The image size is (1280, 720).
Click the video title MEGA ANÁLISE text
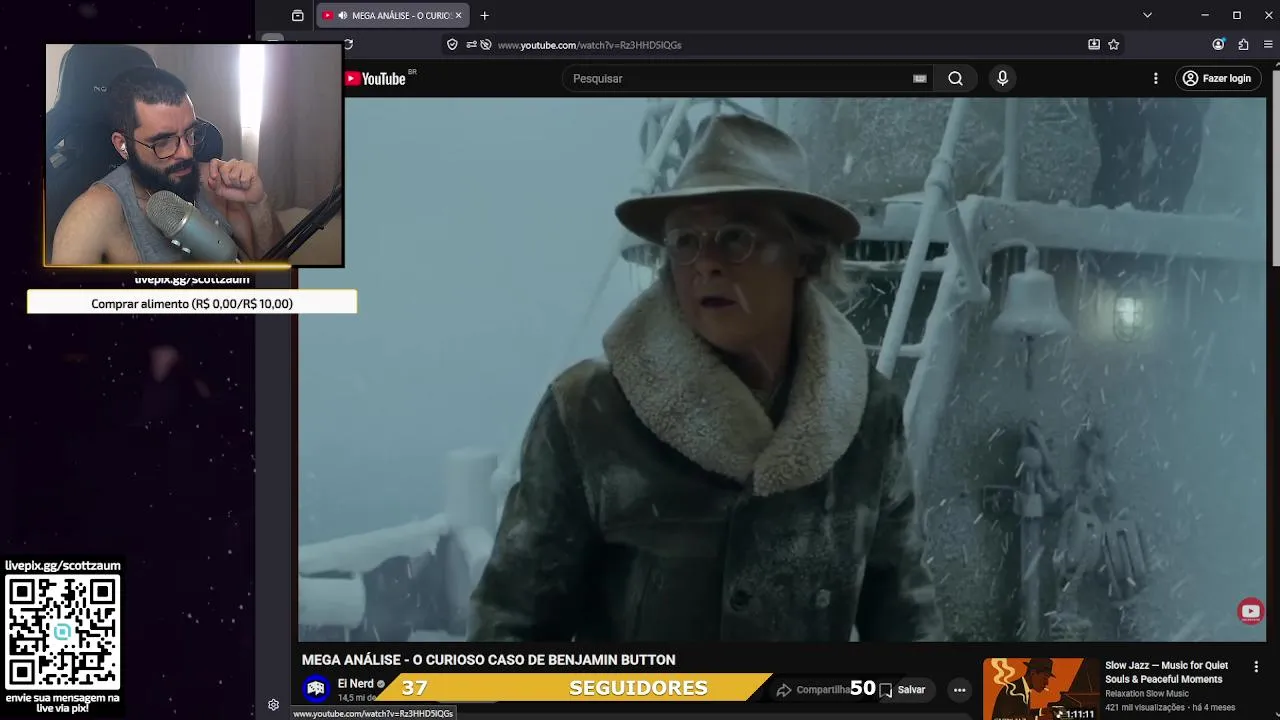pos(488,660)
